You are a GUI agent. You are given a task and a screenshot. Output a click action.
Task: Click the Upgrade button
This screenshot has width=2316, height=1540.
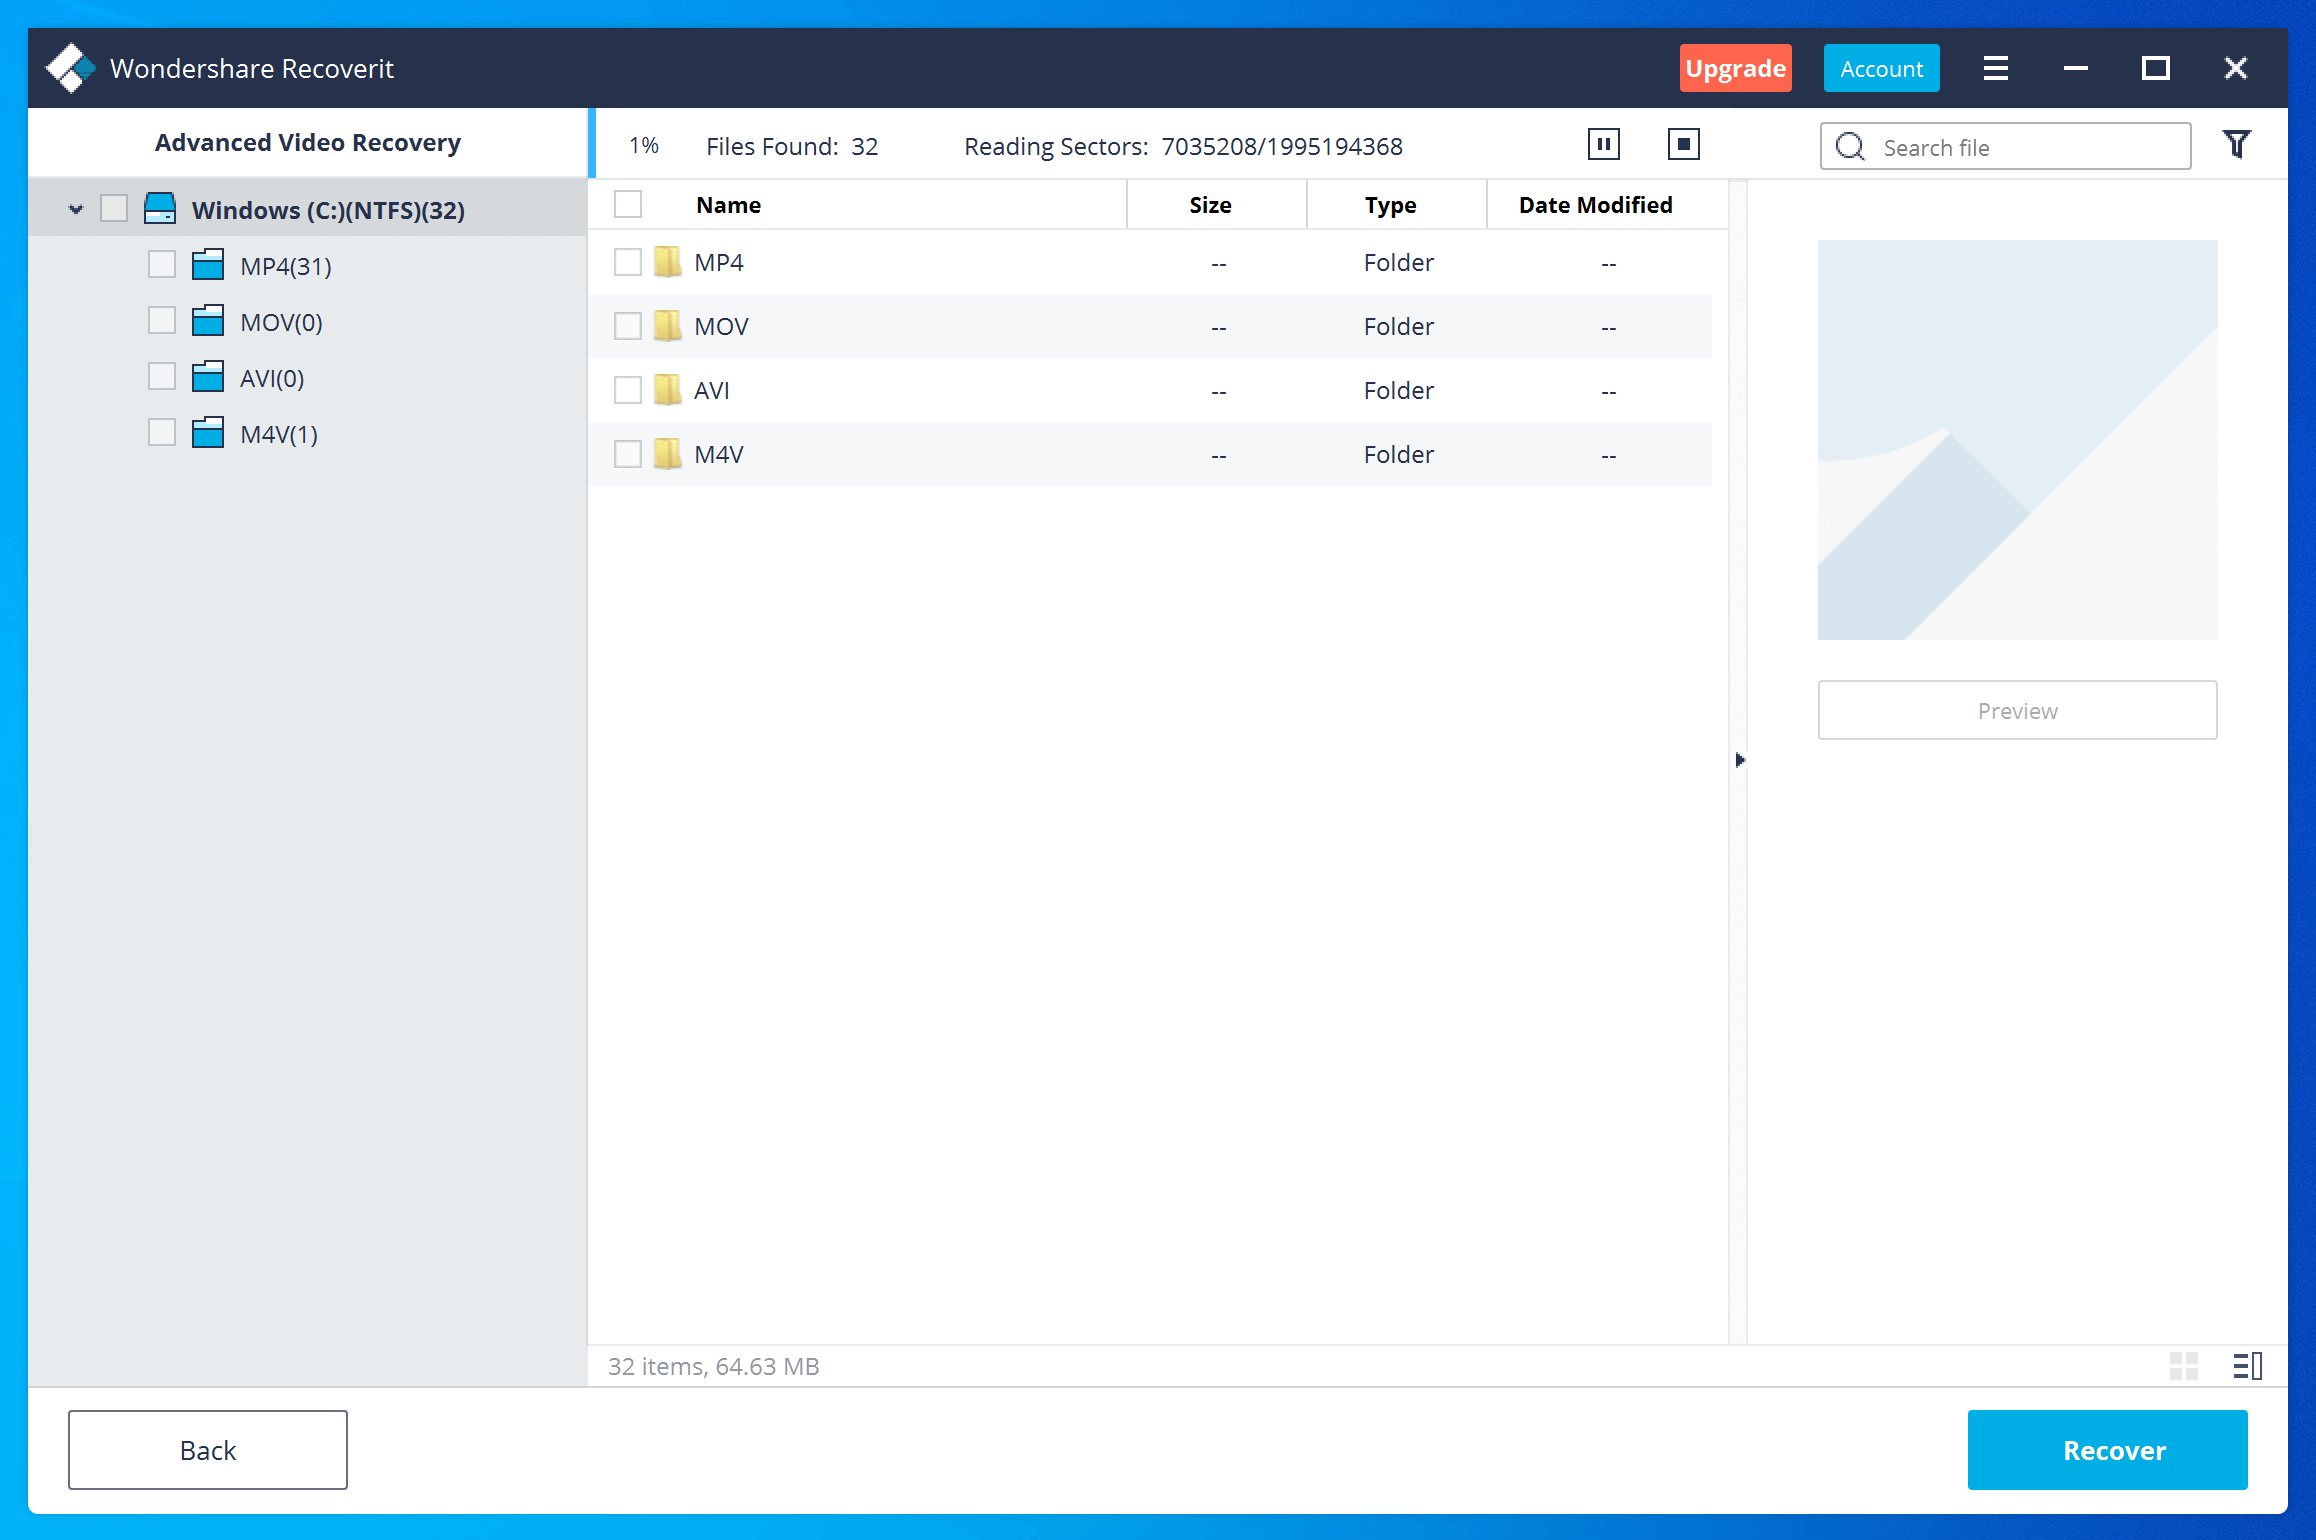(1735, 68)
